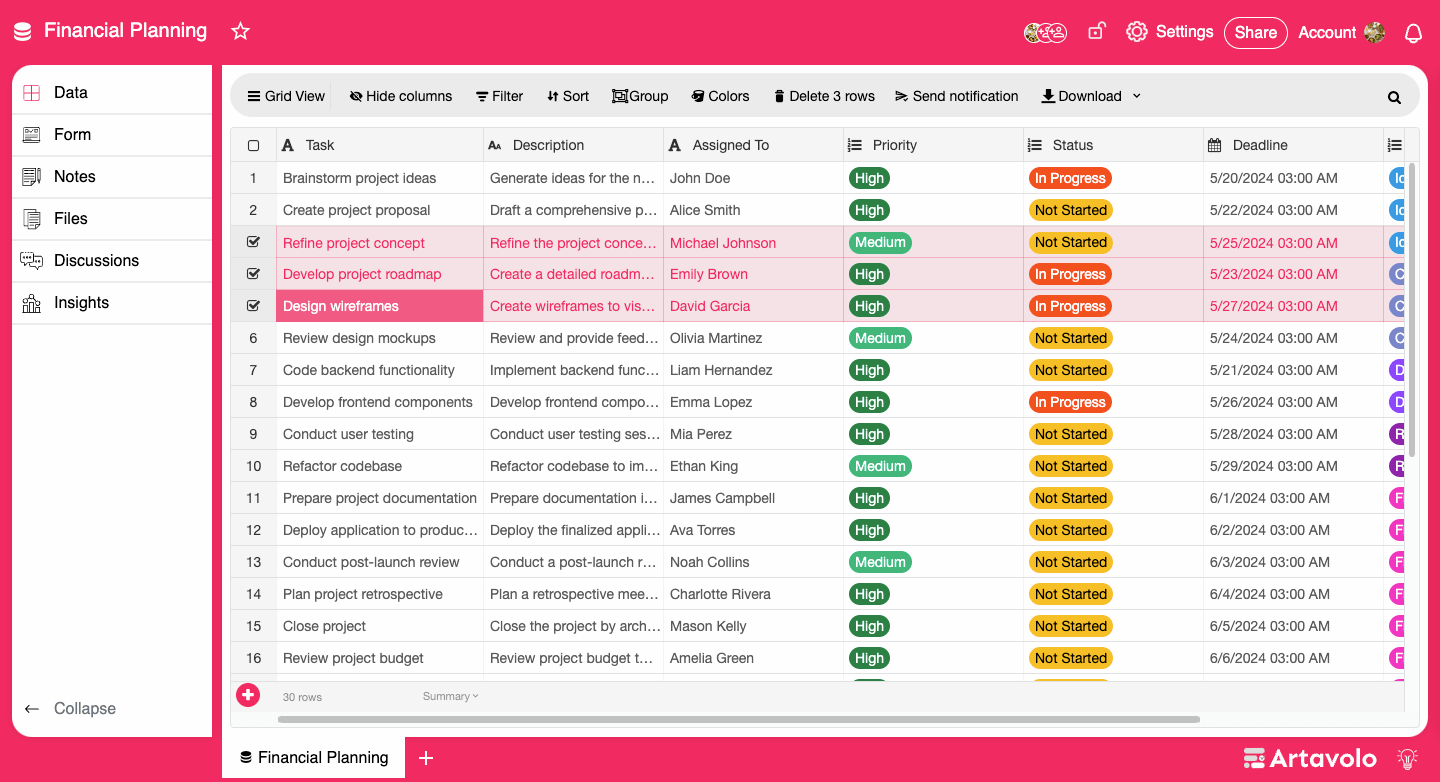Viewport: 1440px width, 782px height.
Task: Open the notifications bell
Action: pos(1413,33)
